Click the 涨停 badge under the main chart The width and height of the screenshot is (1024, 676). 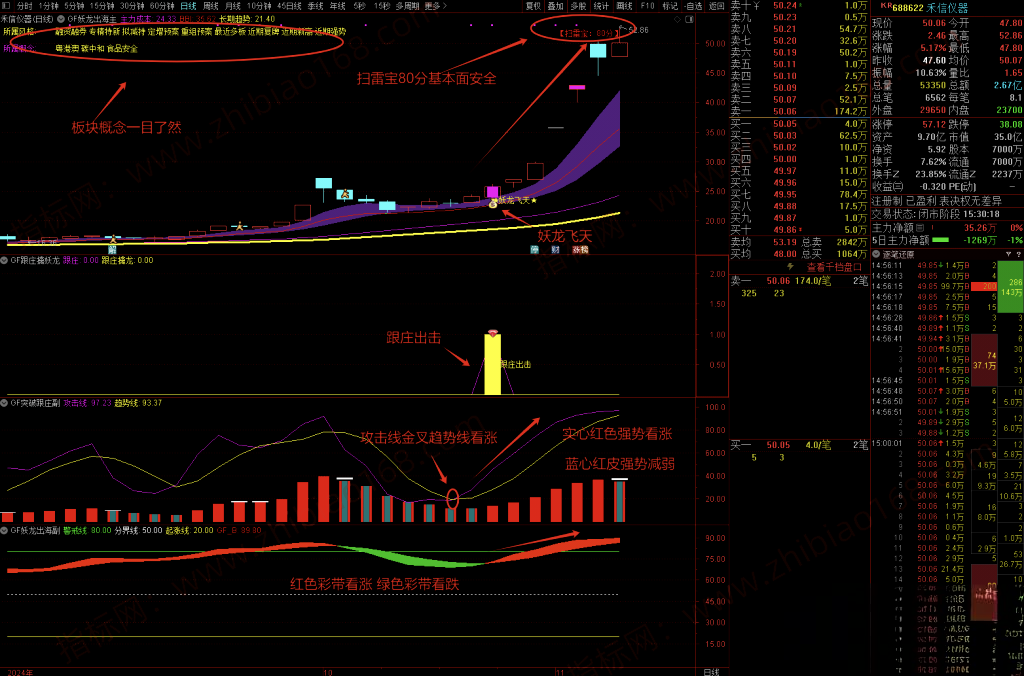click(x=580, y=249)
